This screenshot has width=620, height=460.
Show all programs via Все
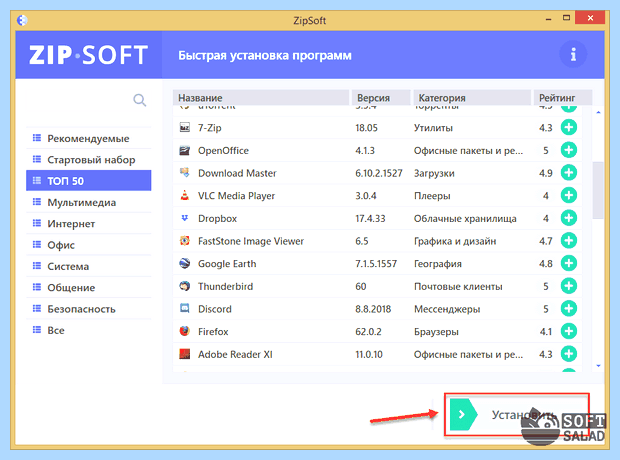point(89,330)
